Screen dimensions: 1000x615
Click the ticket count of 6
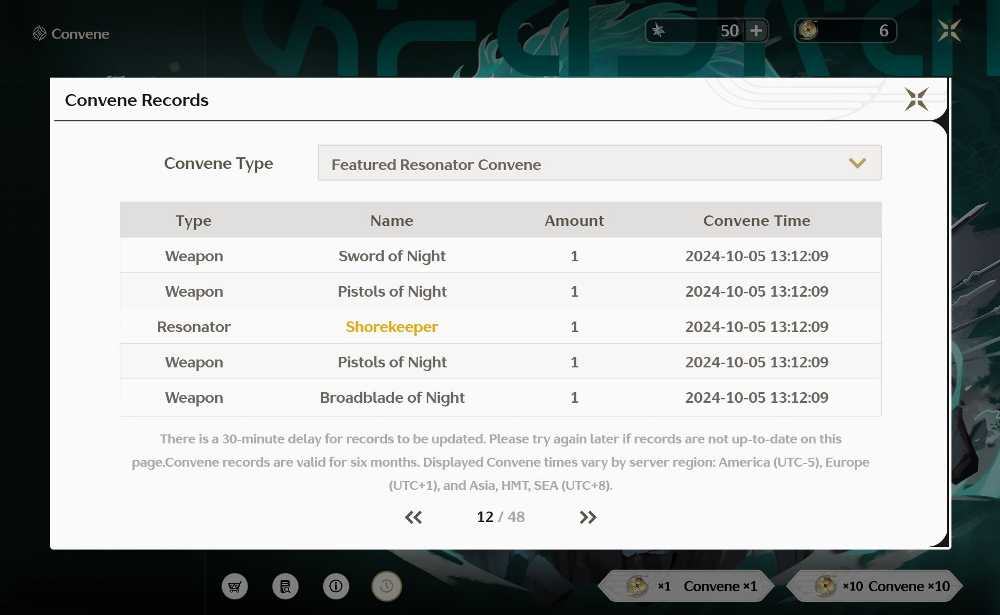tap(883, 31)
